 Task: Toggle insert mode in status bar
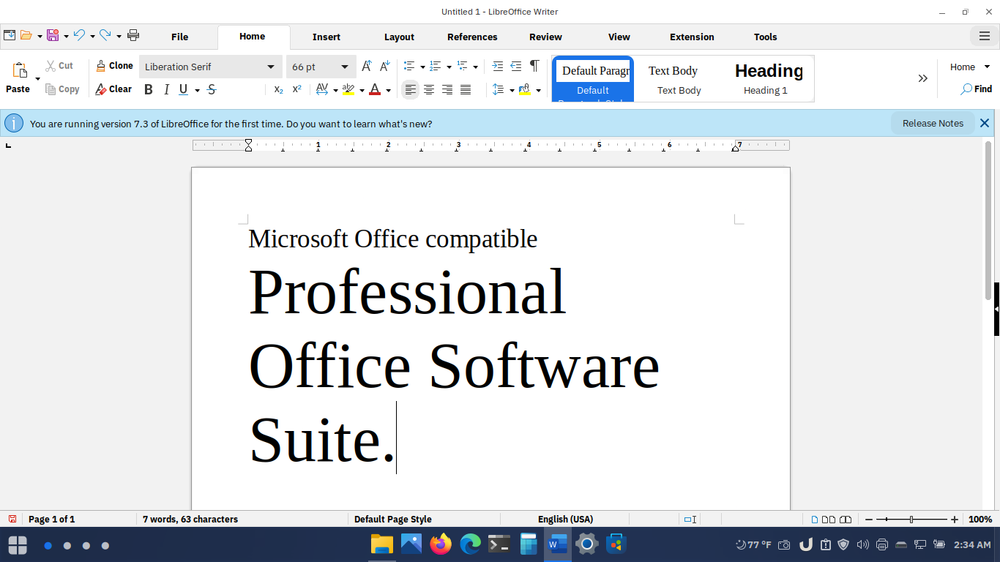tap(690, 519)
